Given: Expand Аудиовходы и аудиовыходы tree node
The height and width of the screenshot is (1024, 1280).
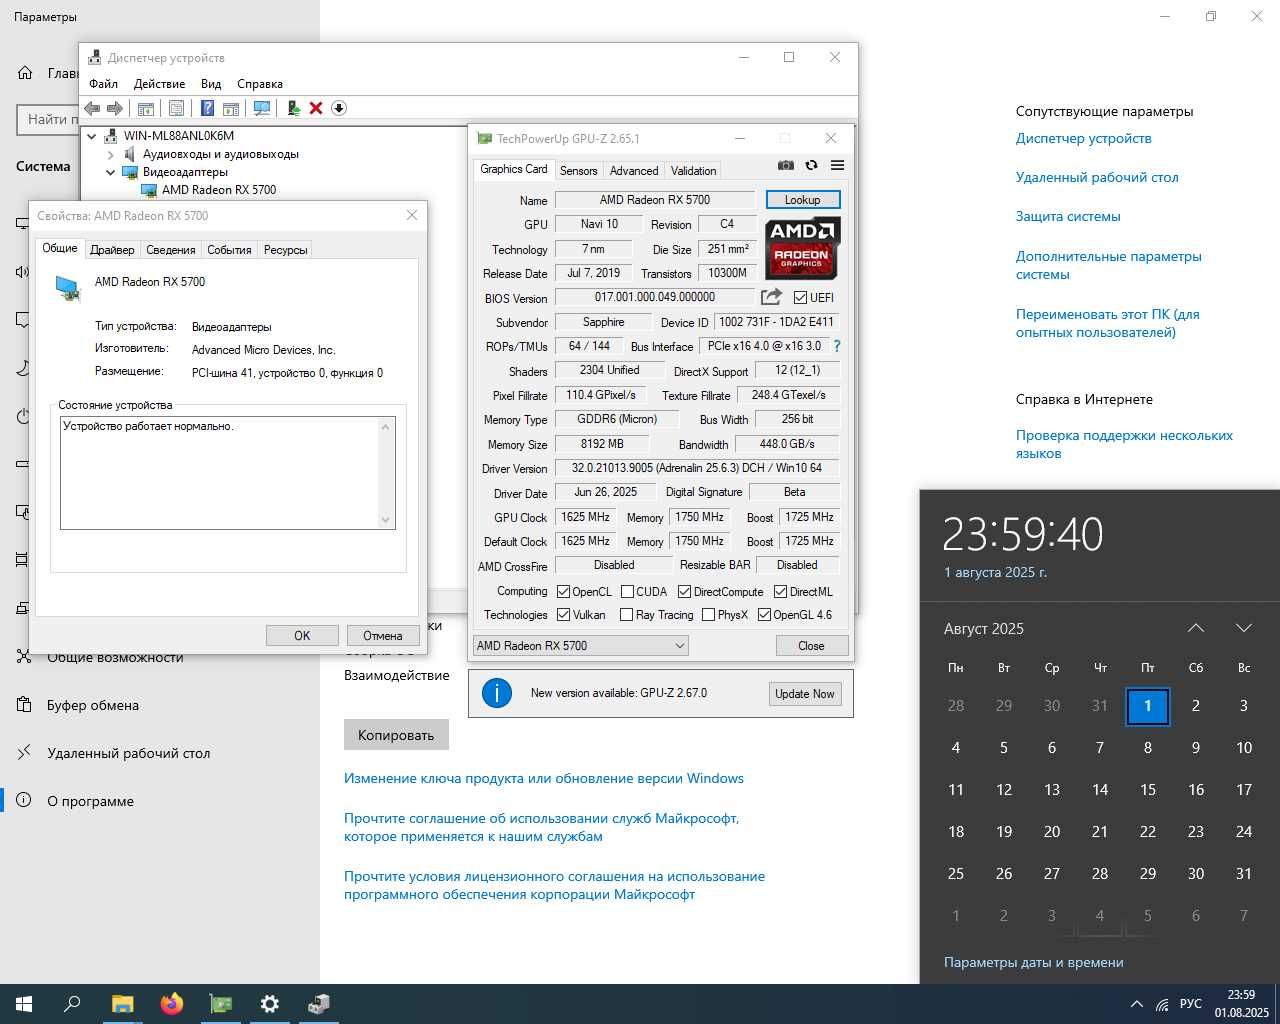Looking at the screenshot, I should [111, 154].
